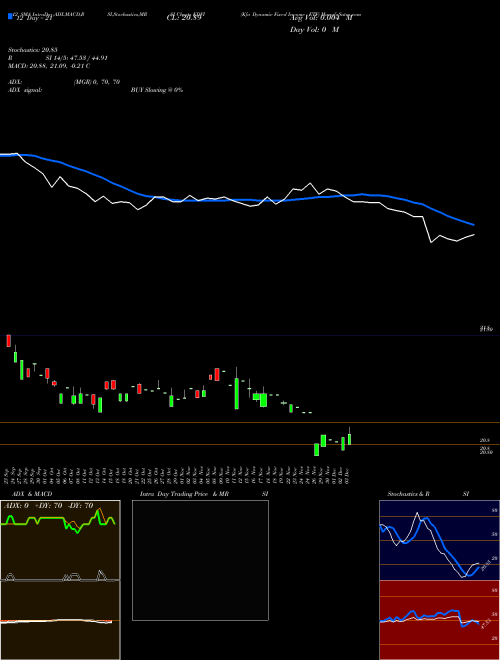Click the 'Avg Vol: 0.004 M' text

pos(321,18)
